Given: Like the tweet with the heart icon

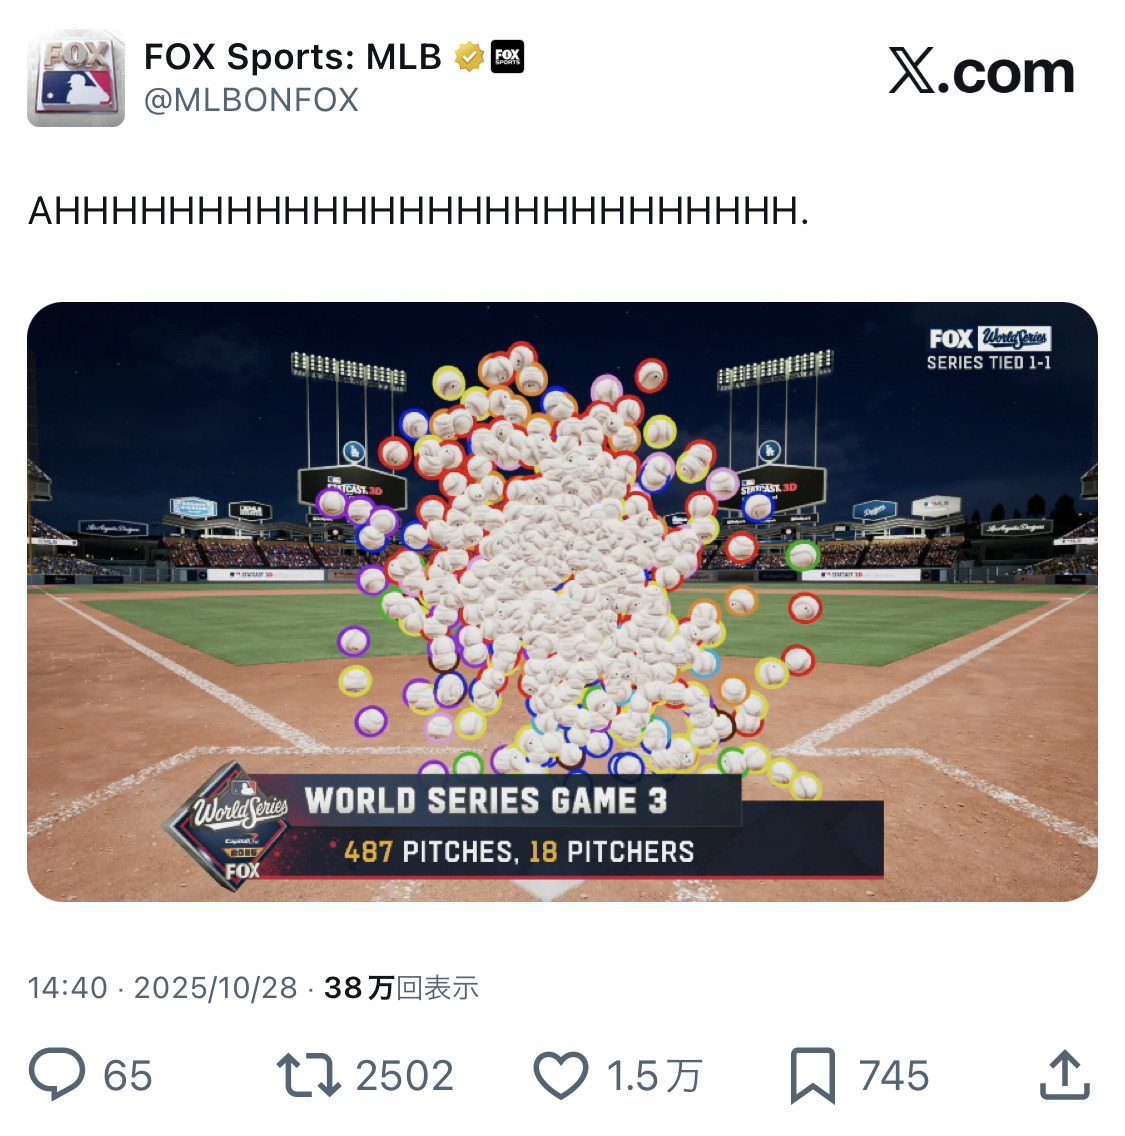Looking at the screenshot, I should (561, 1076).
